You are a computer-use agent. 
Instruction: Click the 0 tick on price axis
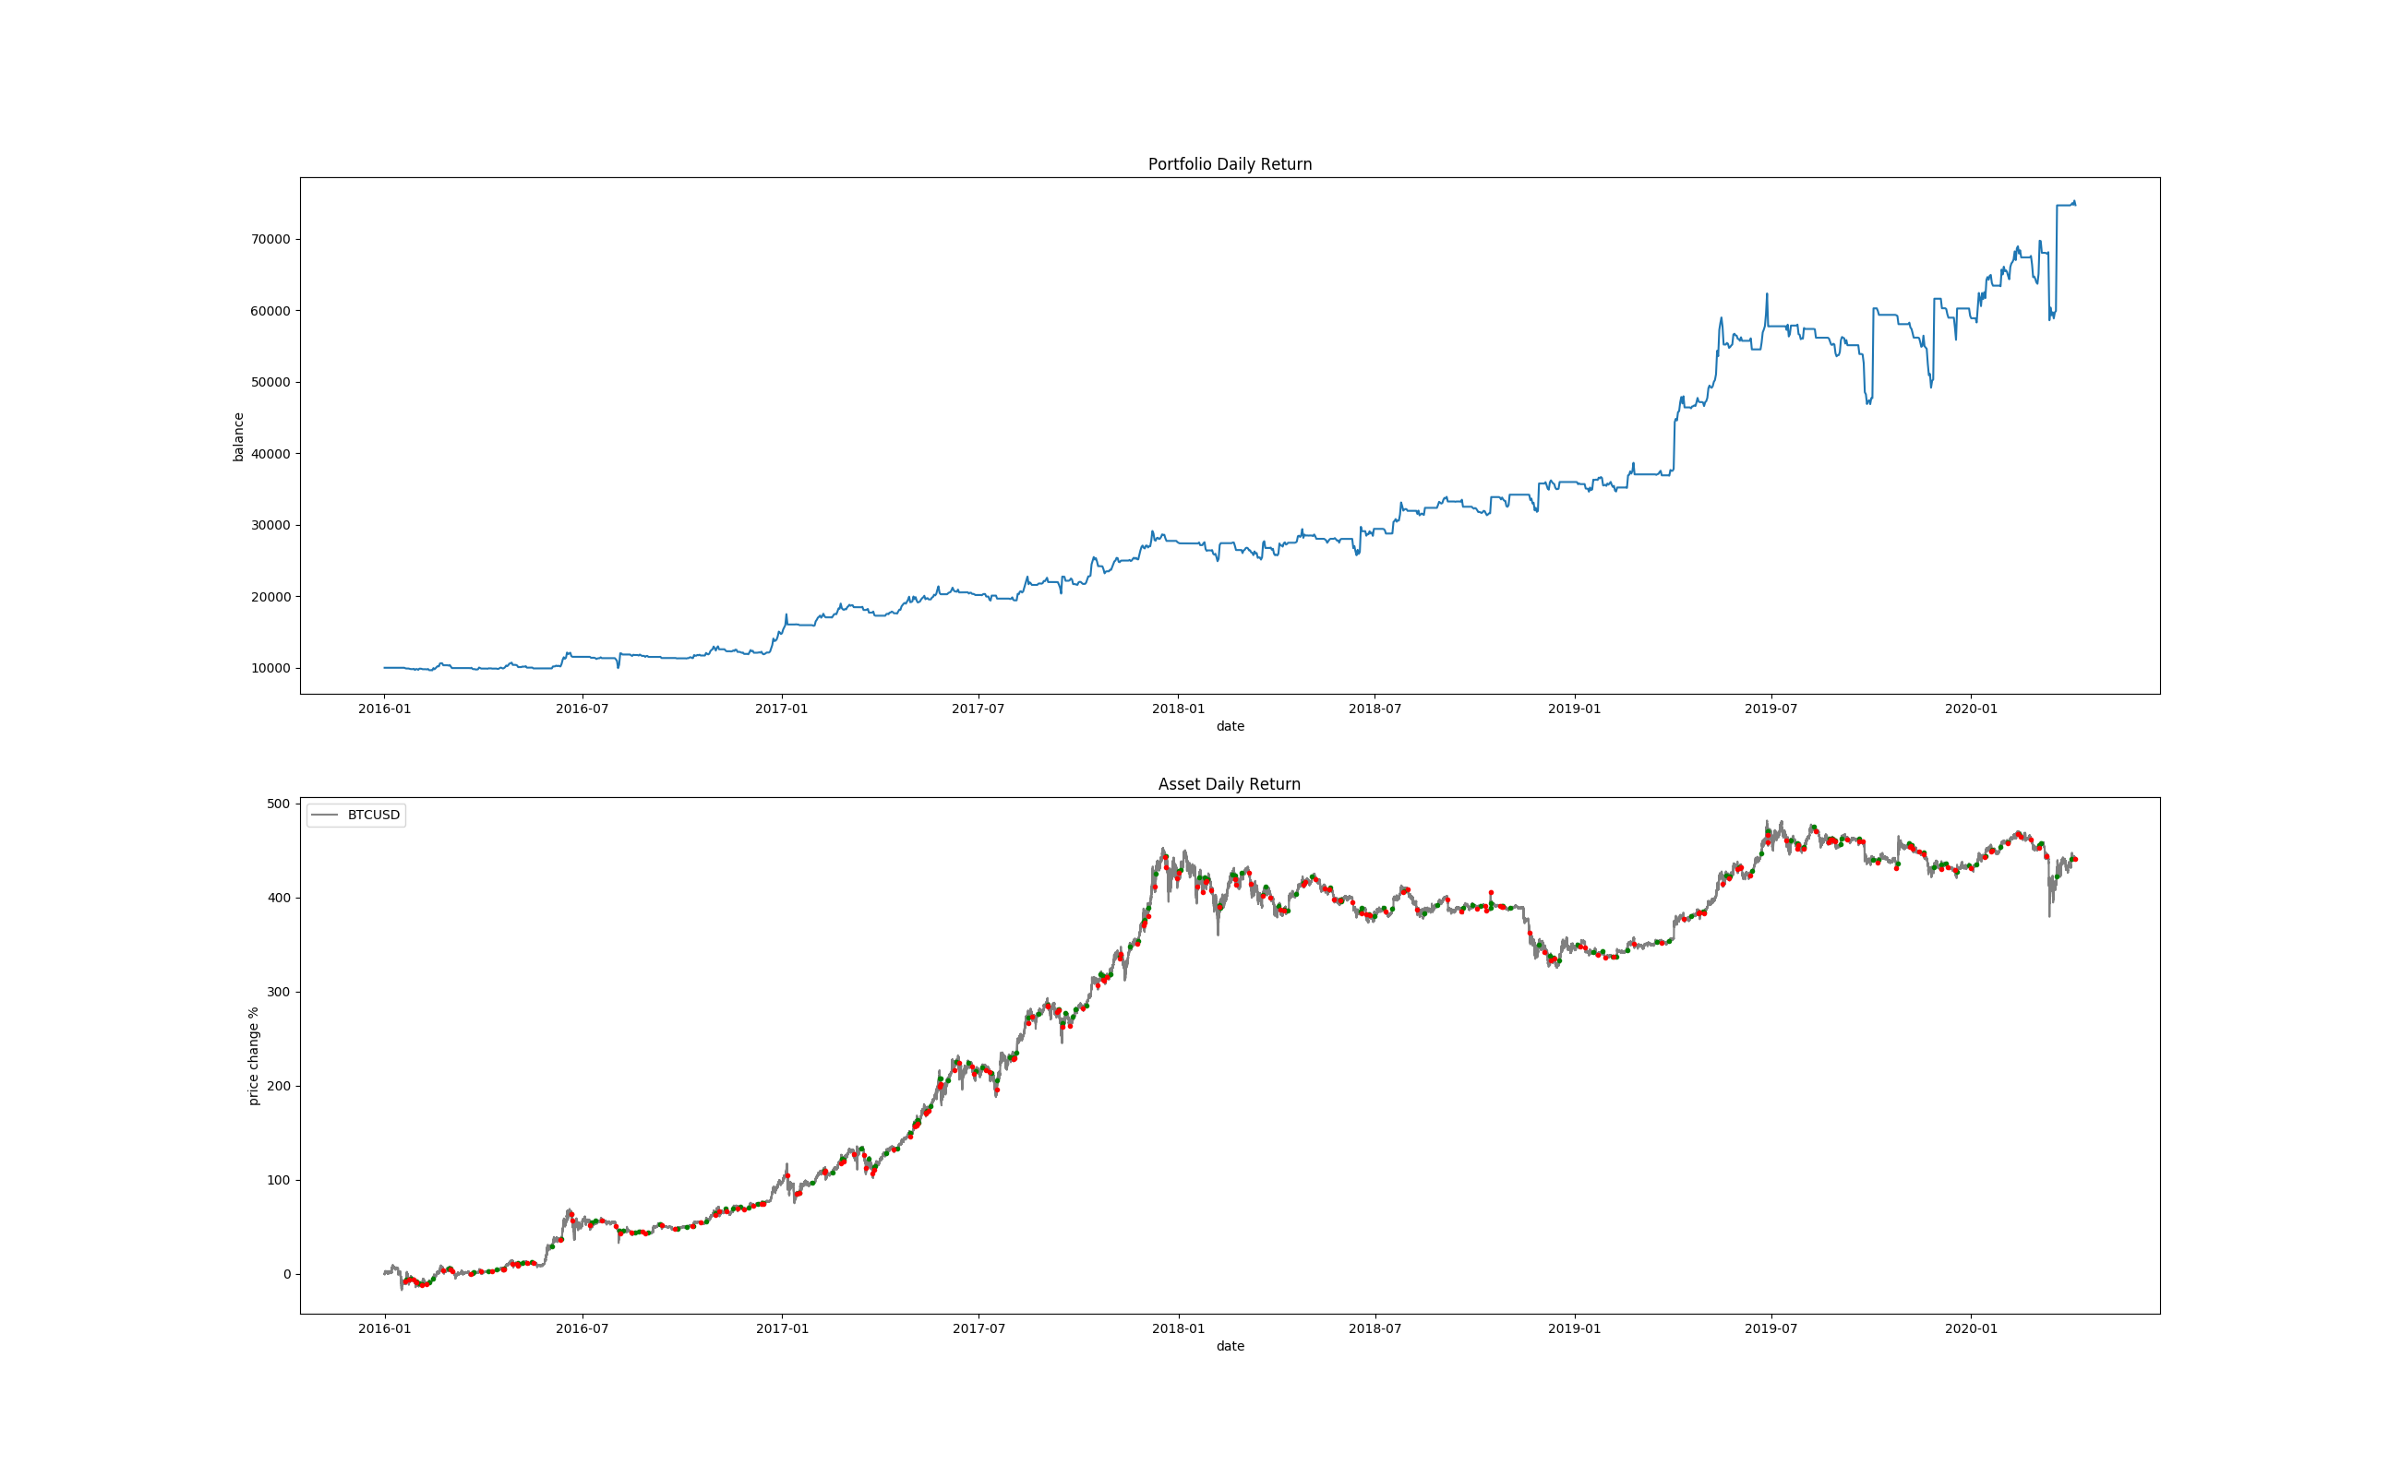tap(287, 1274)
